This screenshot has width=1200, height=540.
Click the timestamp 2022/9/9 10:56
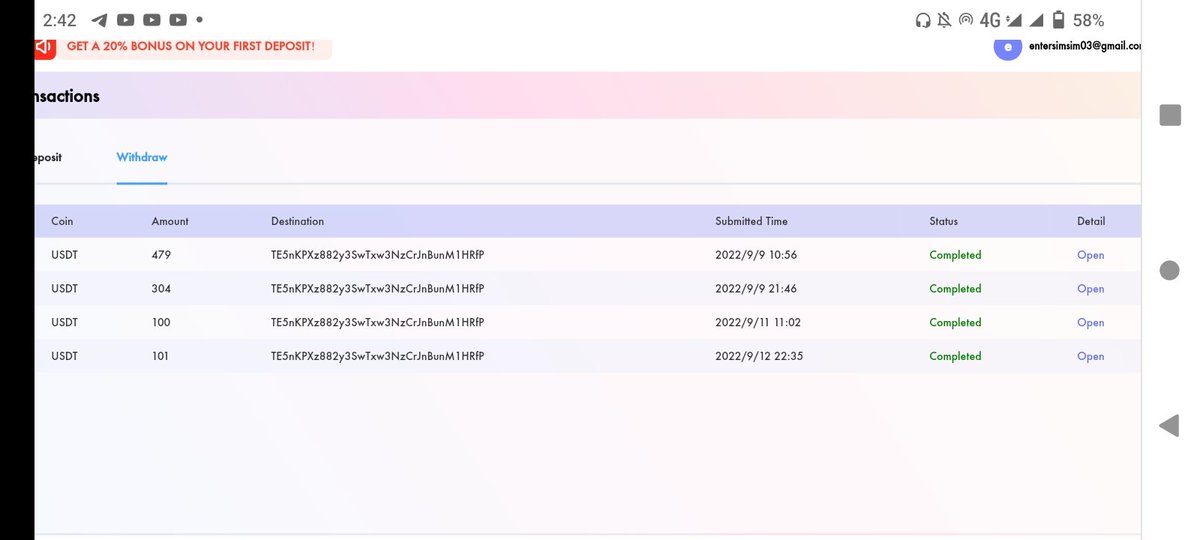(x=756, y=255)
